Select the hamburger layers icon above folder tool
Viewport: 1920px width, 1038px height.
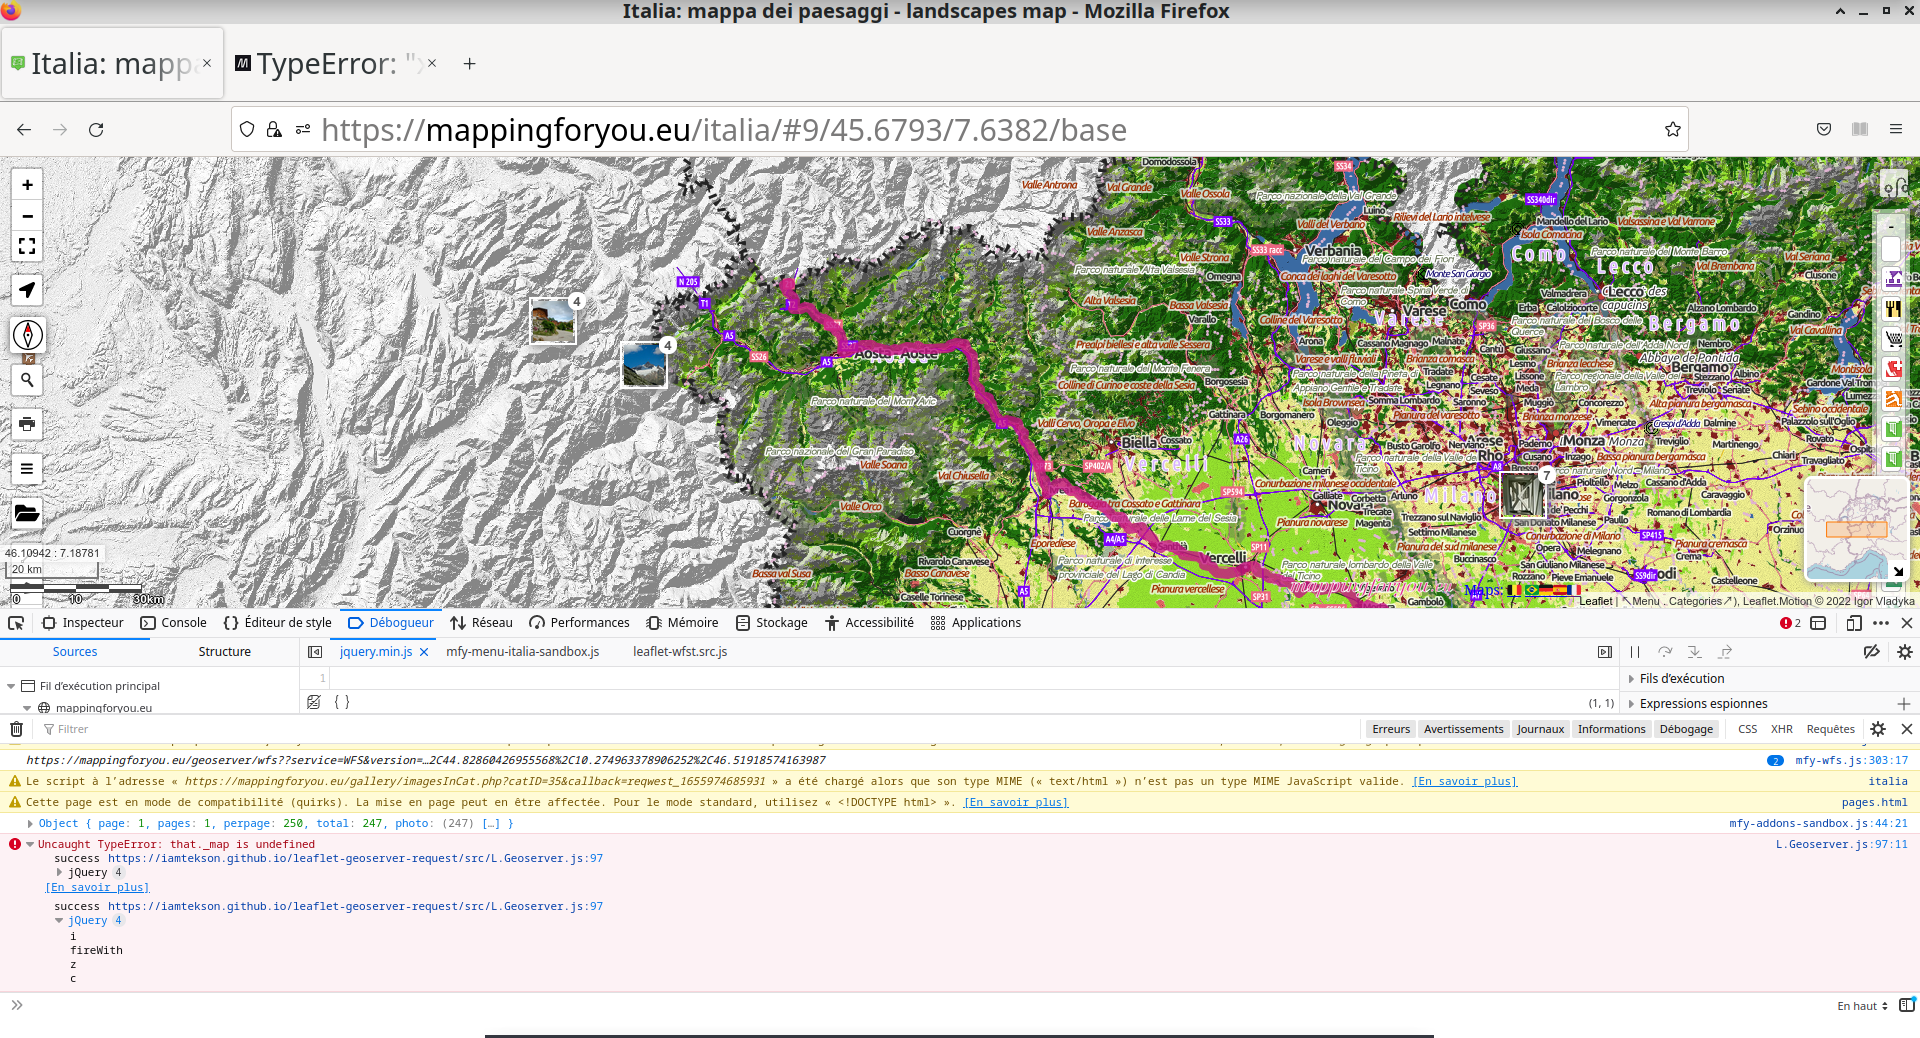27,468
